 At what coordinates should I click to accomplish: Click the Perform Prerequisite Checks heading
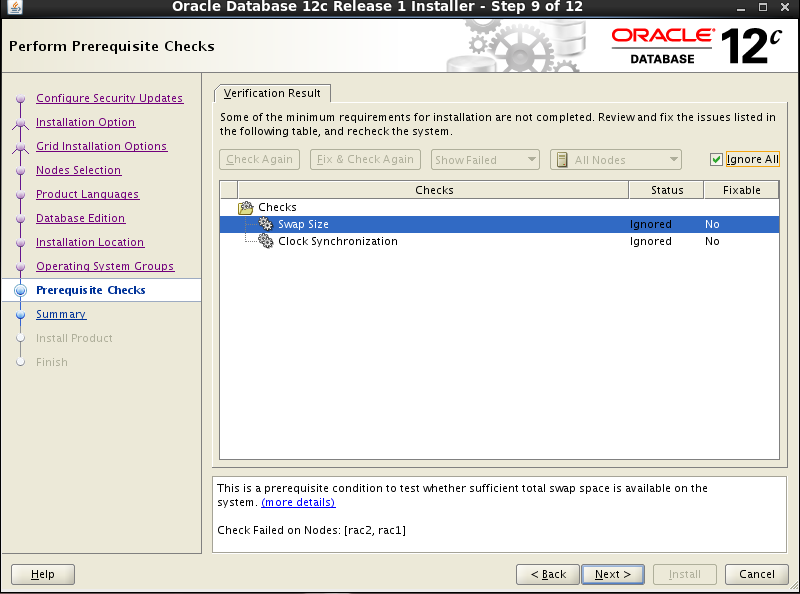(x=112, y=46)
